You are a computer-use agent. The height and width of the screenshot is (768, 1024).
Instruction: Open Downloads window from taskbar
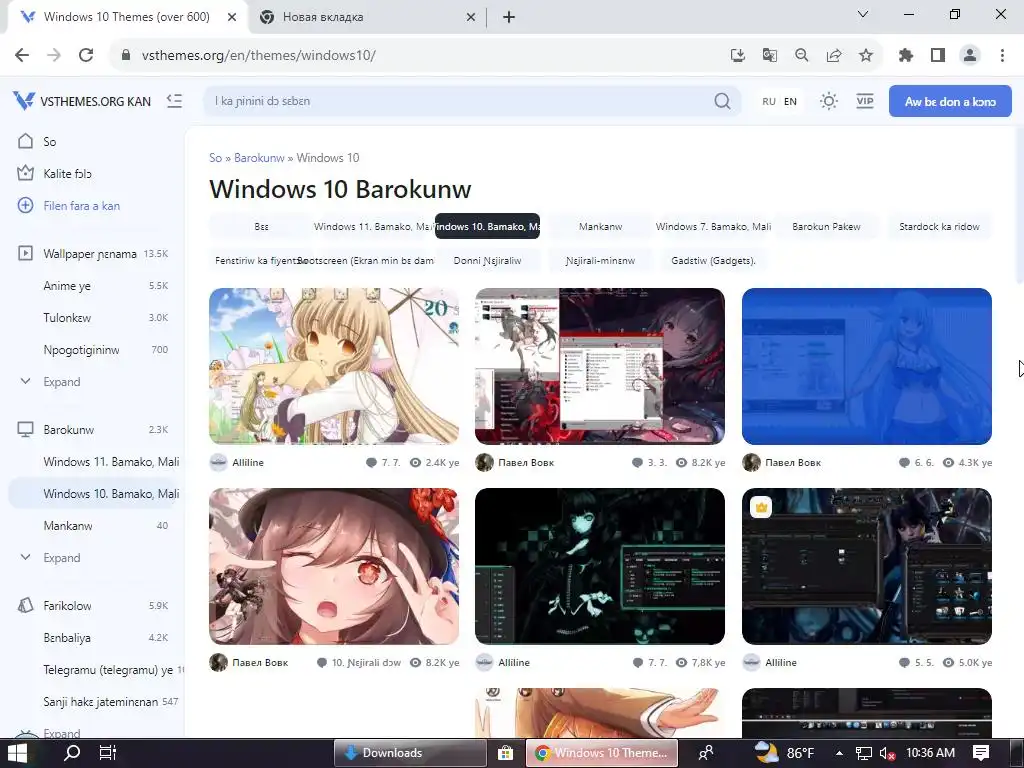410,753
